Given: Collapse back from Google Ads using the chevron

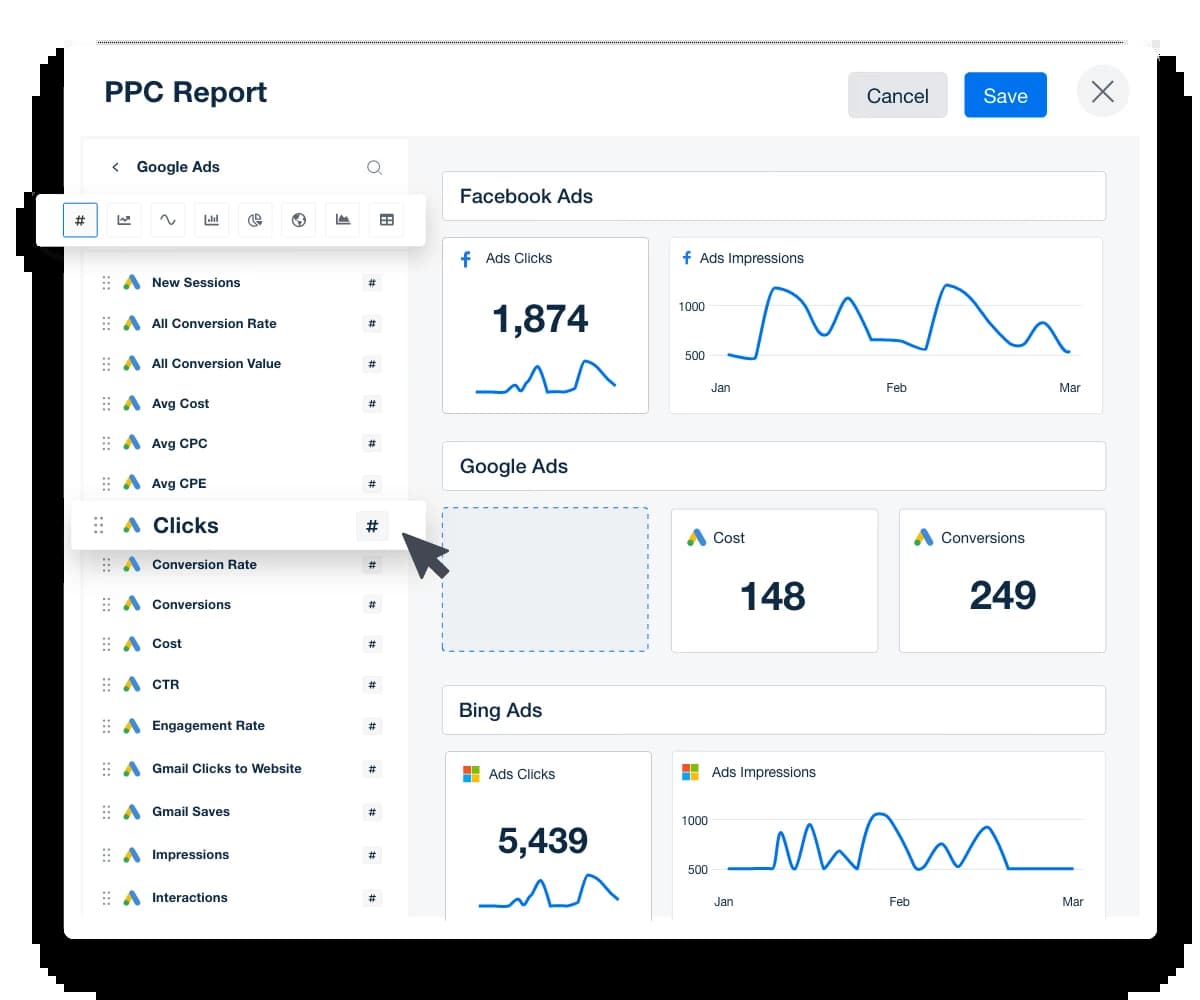Looking at the screenshot, I should [x=115, y=167].
